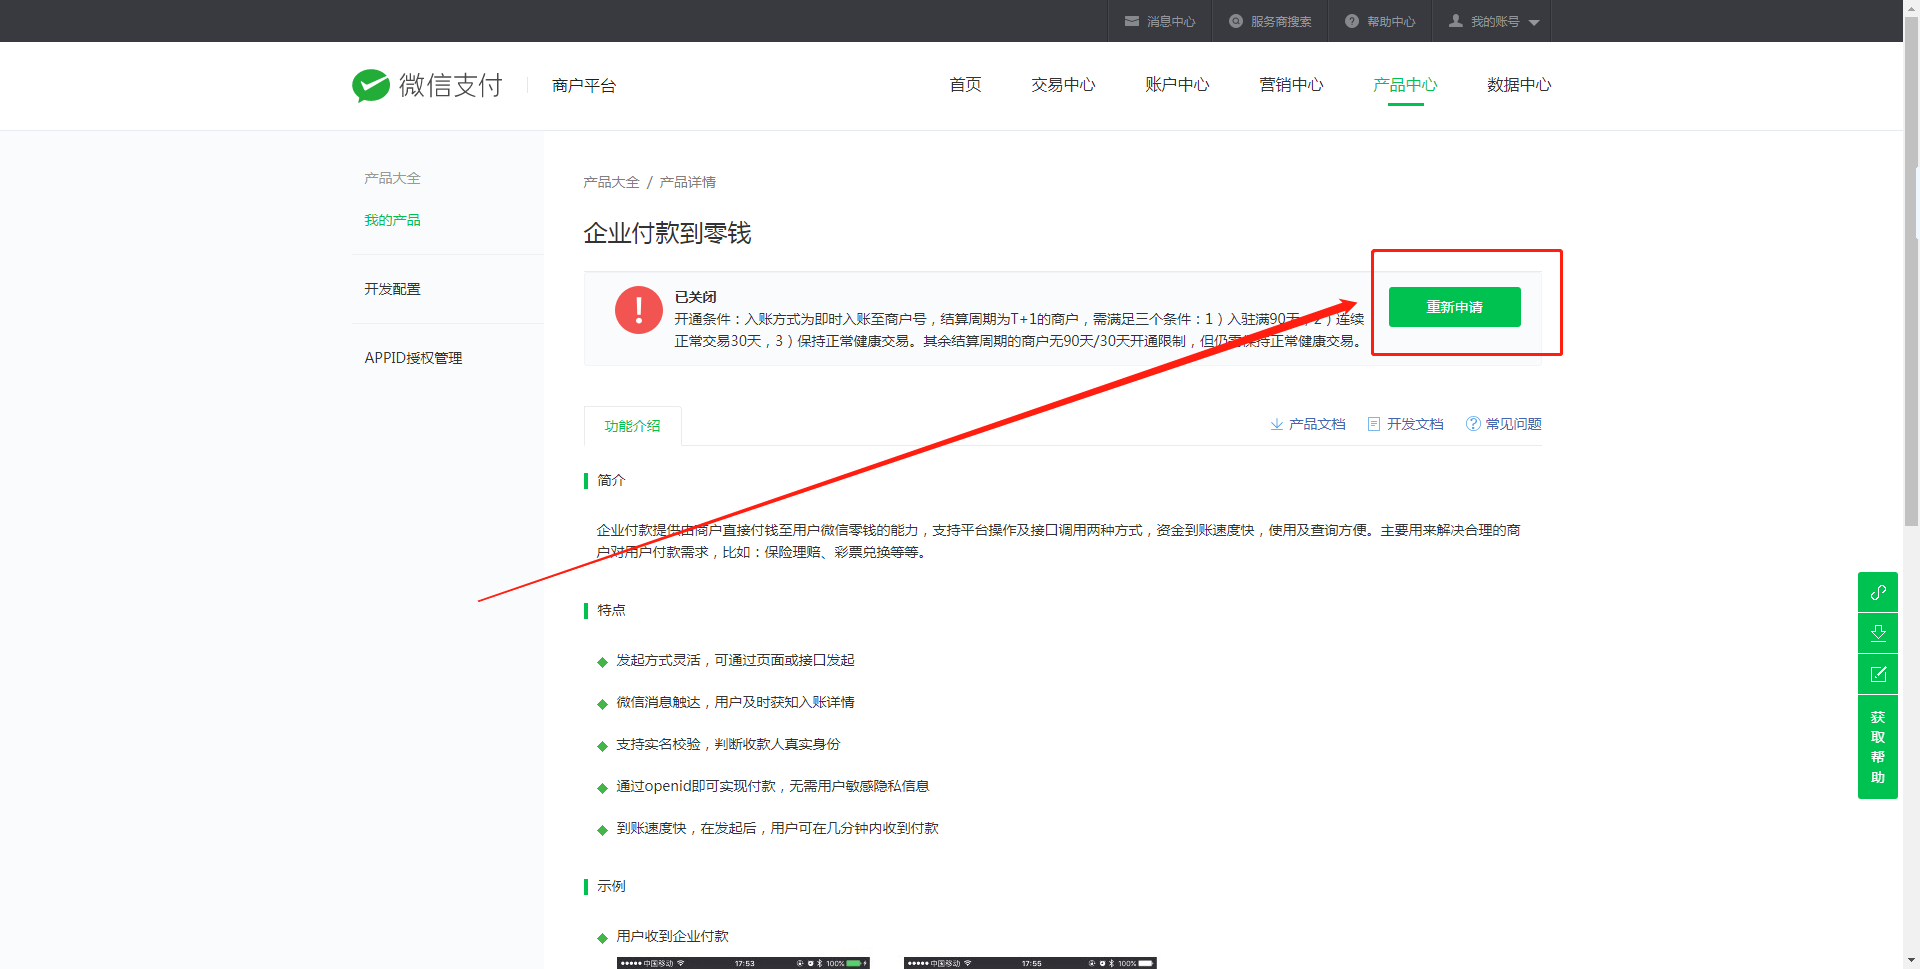
Task: Click the 企业付款到零钱 page title
Action: 667,233
